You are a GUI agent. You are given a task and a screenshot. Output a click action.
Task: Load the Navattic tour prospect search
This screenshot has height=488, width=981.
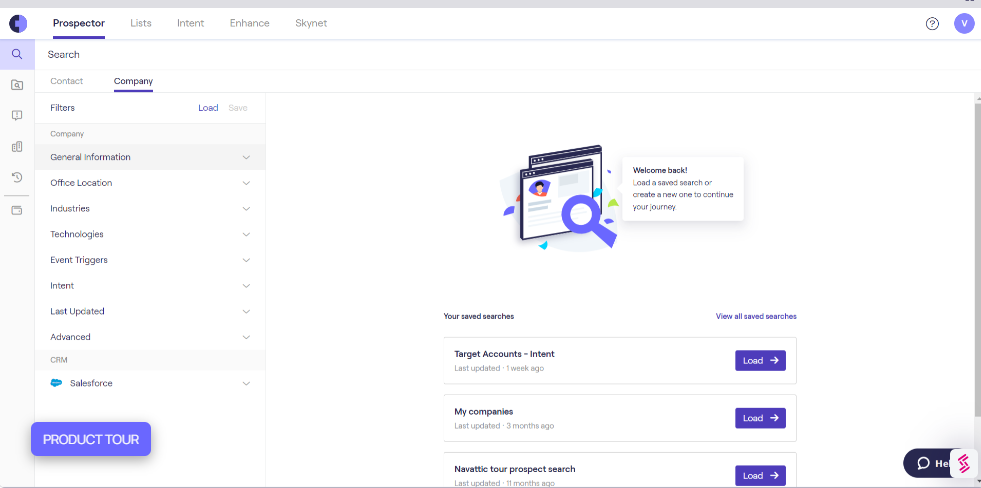tap(760, 475)
